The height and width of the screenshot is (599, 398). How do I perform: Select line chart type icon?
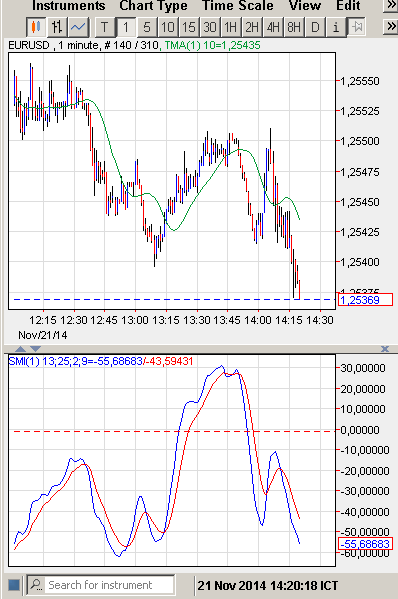pyautogui.click(x=78, y=27)
